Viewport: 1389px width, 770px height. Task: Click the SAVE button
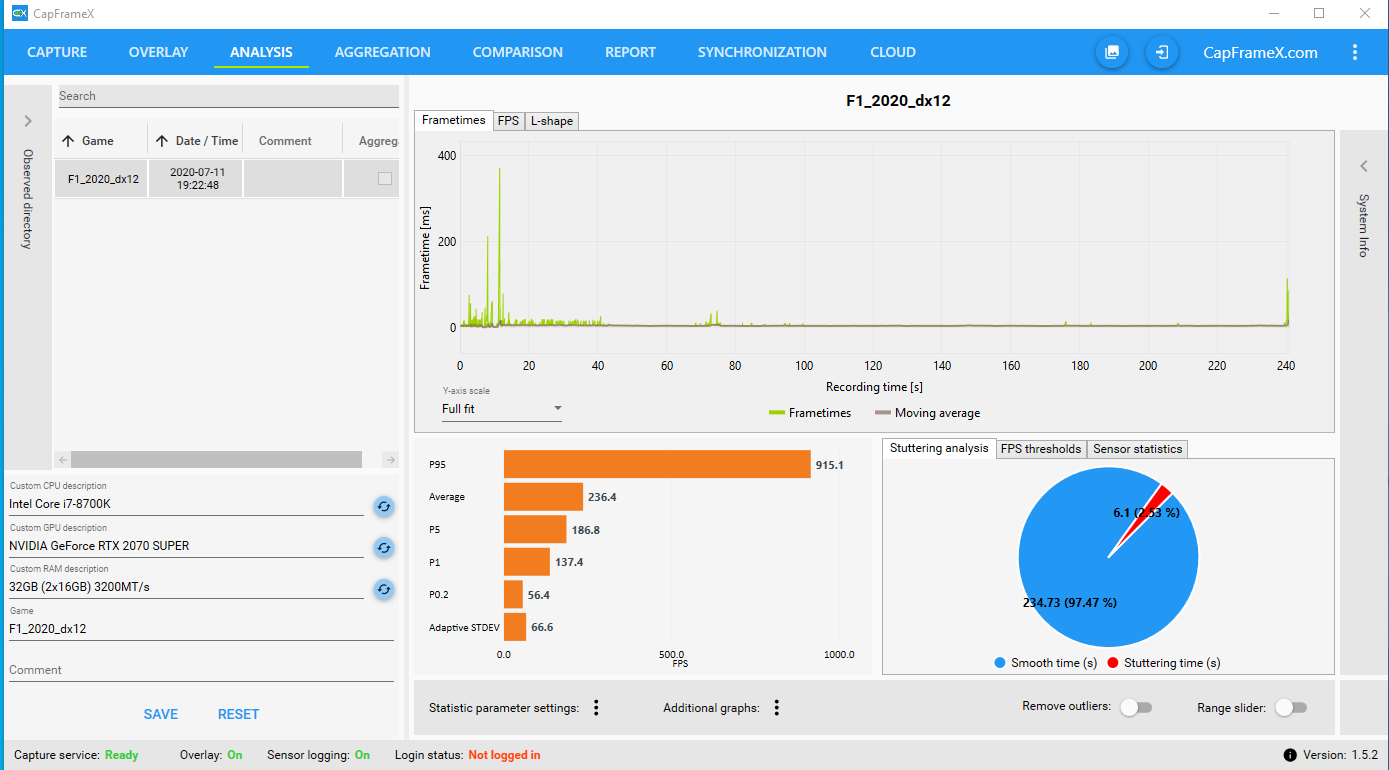coord(161,714)
